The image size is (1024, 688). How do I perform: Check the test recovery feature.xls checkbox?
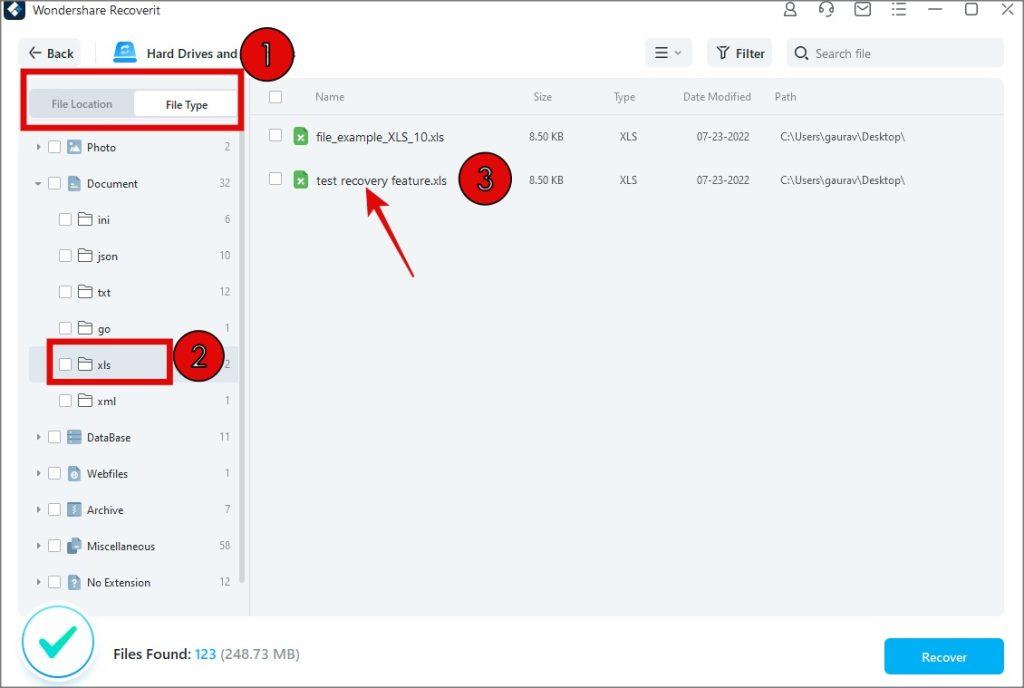276,178
